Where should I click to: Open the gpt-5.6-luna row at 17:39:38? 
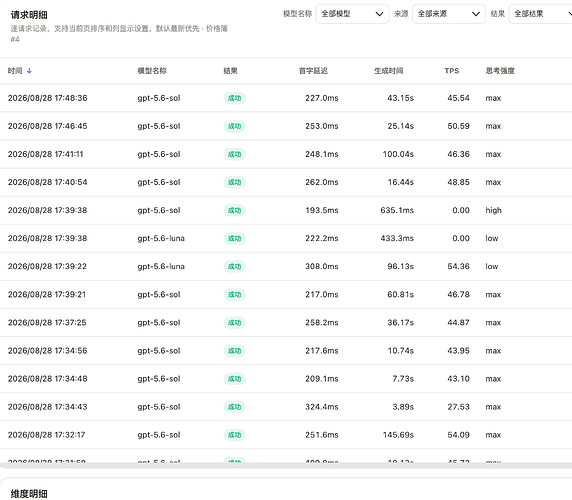click(286, 239)
